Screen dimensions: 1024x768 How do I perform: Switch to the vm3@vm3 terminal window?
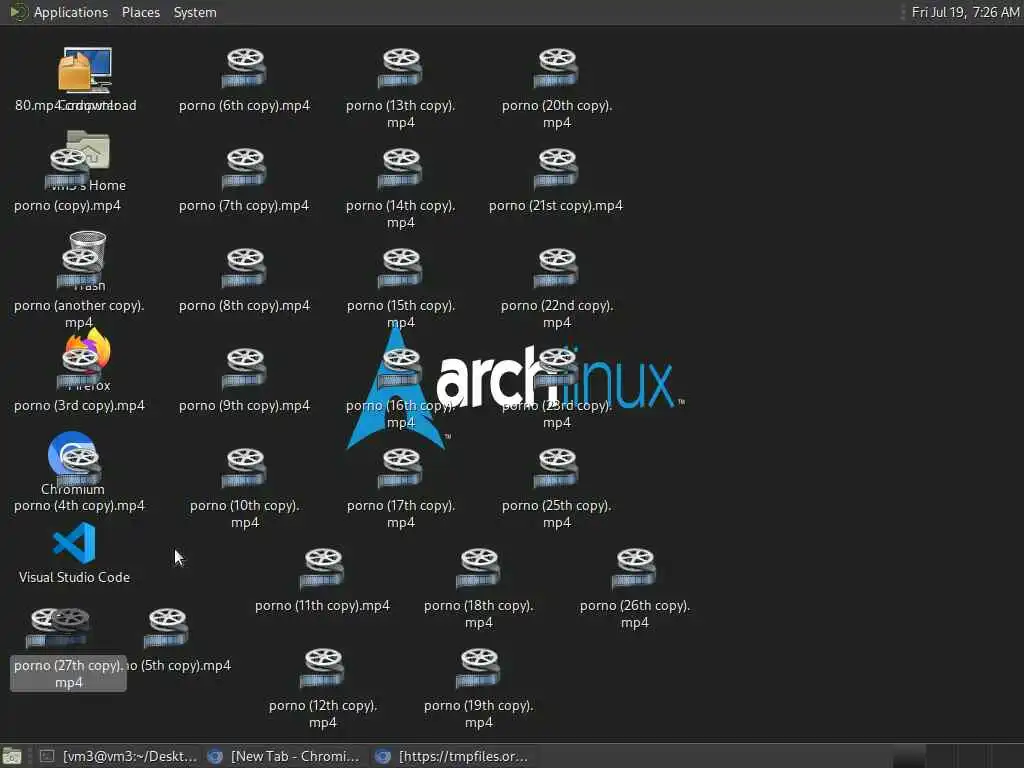(x=119, y=756)
